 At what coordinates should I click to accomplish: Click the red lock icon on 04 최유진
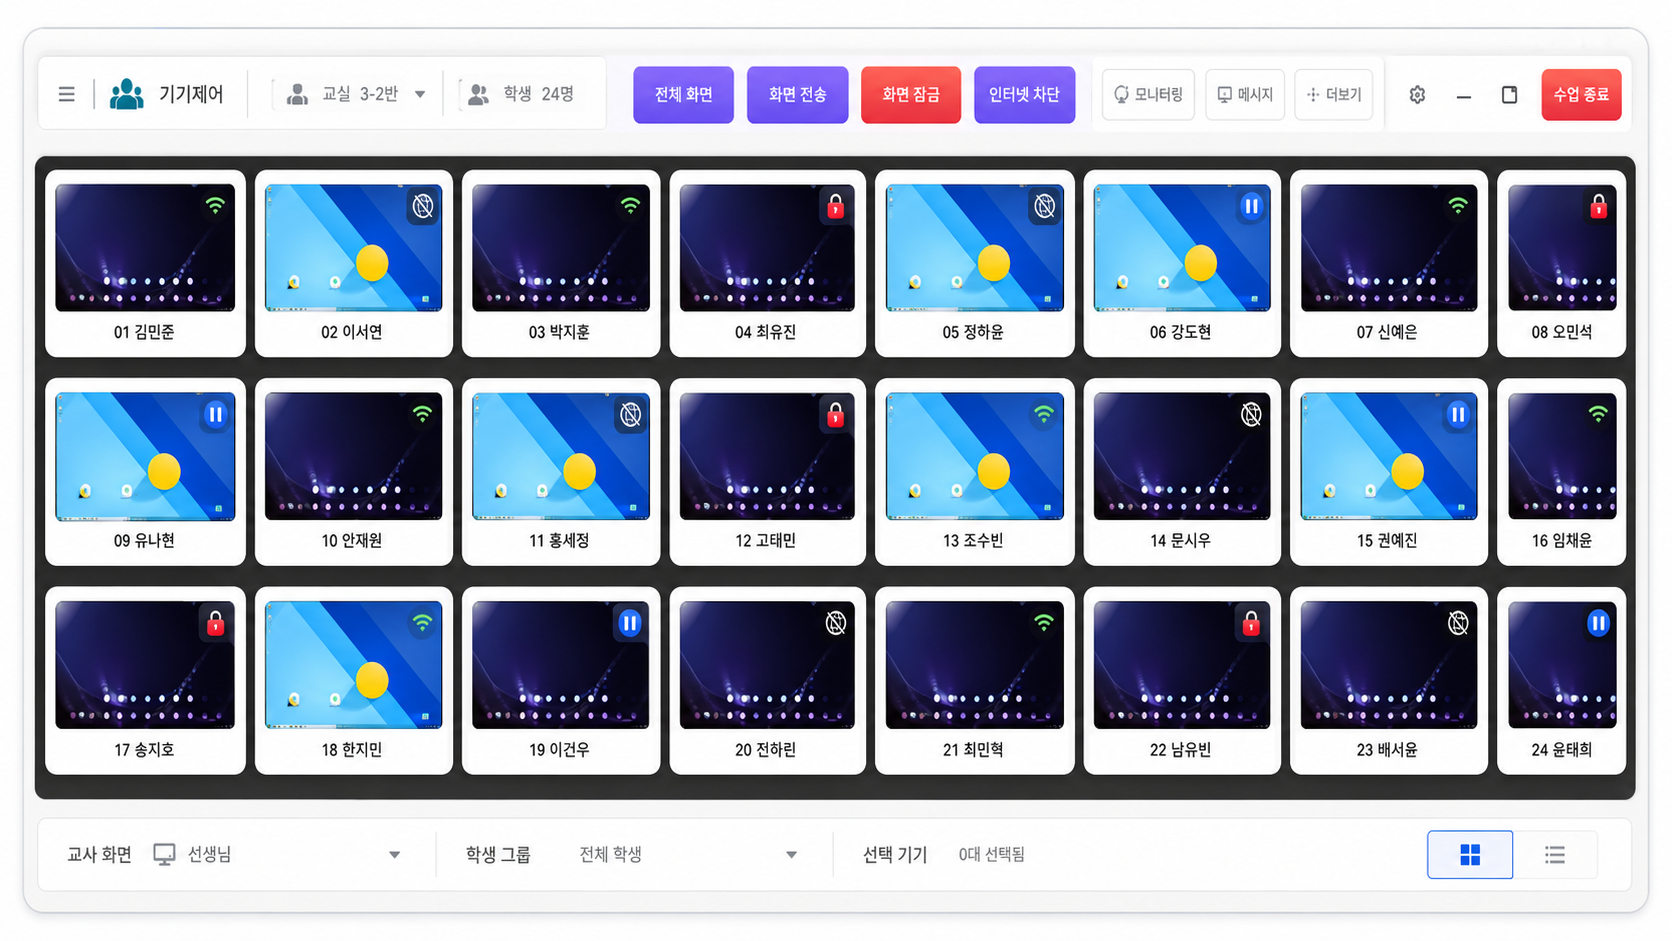(x=835, y=206)
